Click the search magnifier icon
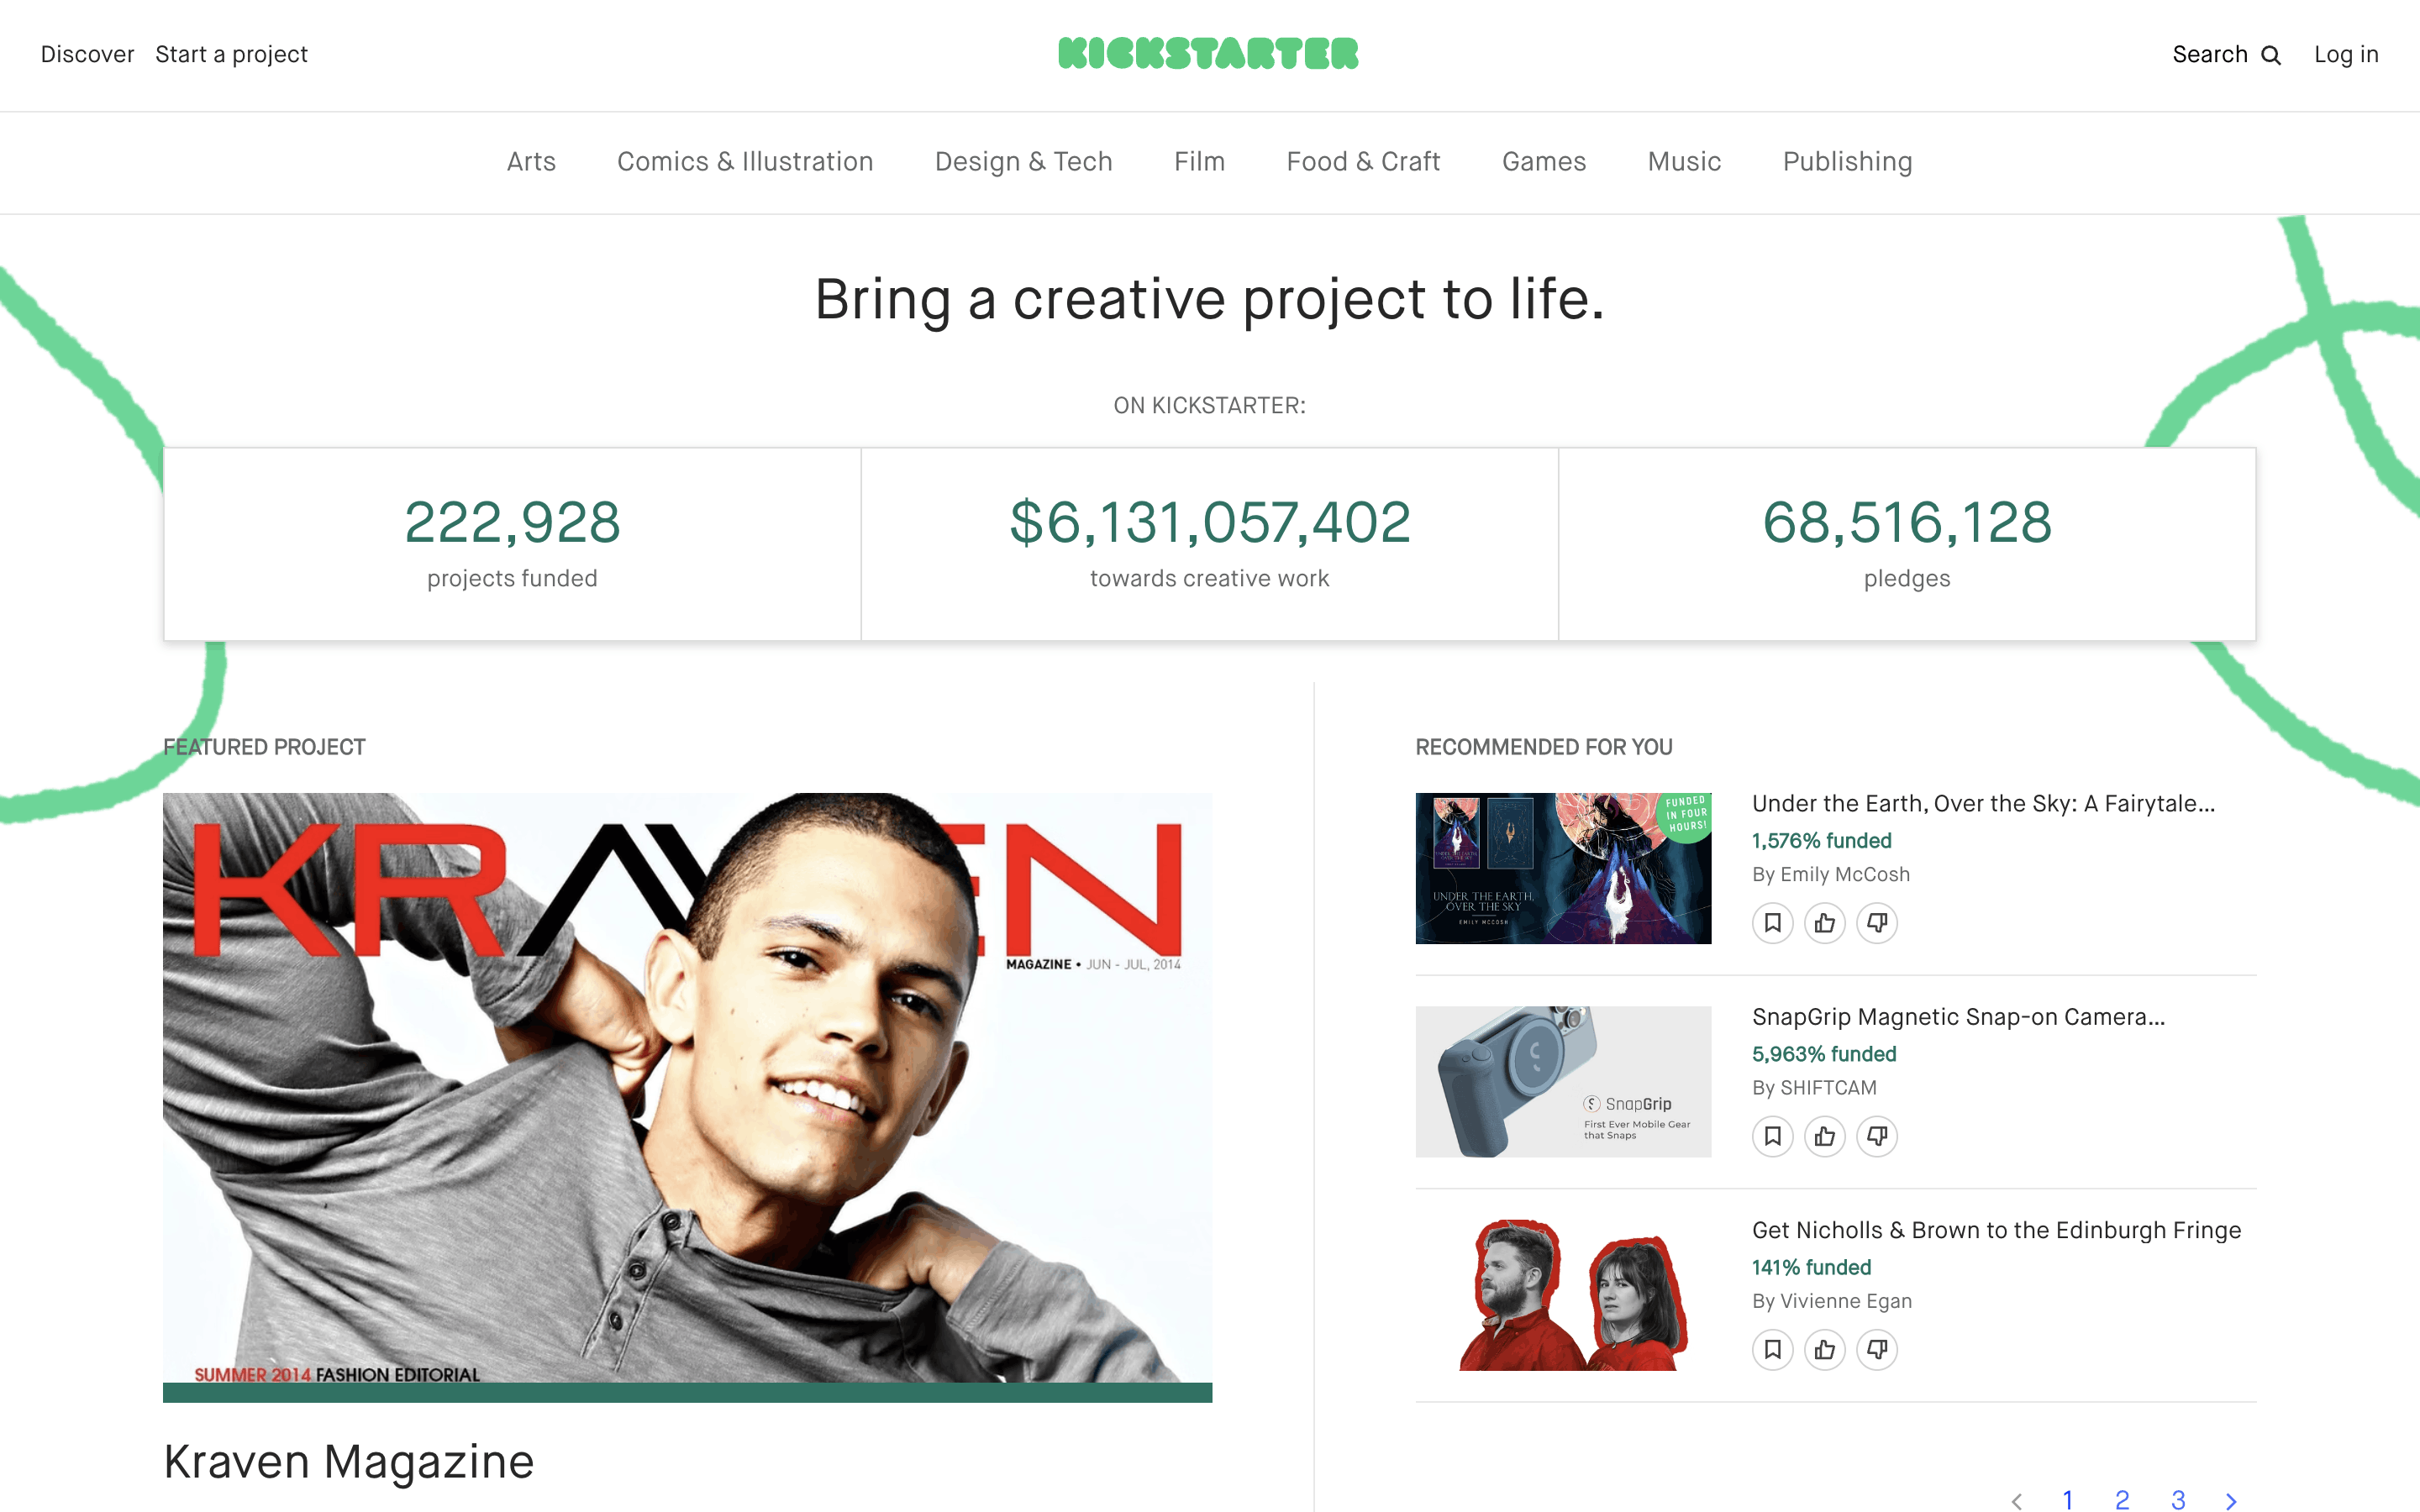Screen dimensions: 2420x1512 [2271, 55]
